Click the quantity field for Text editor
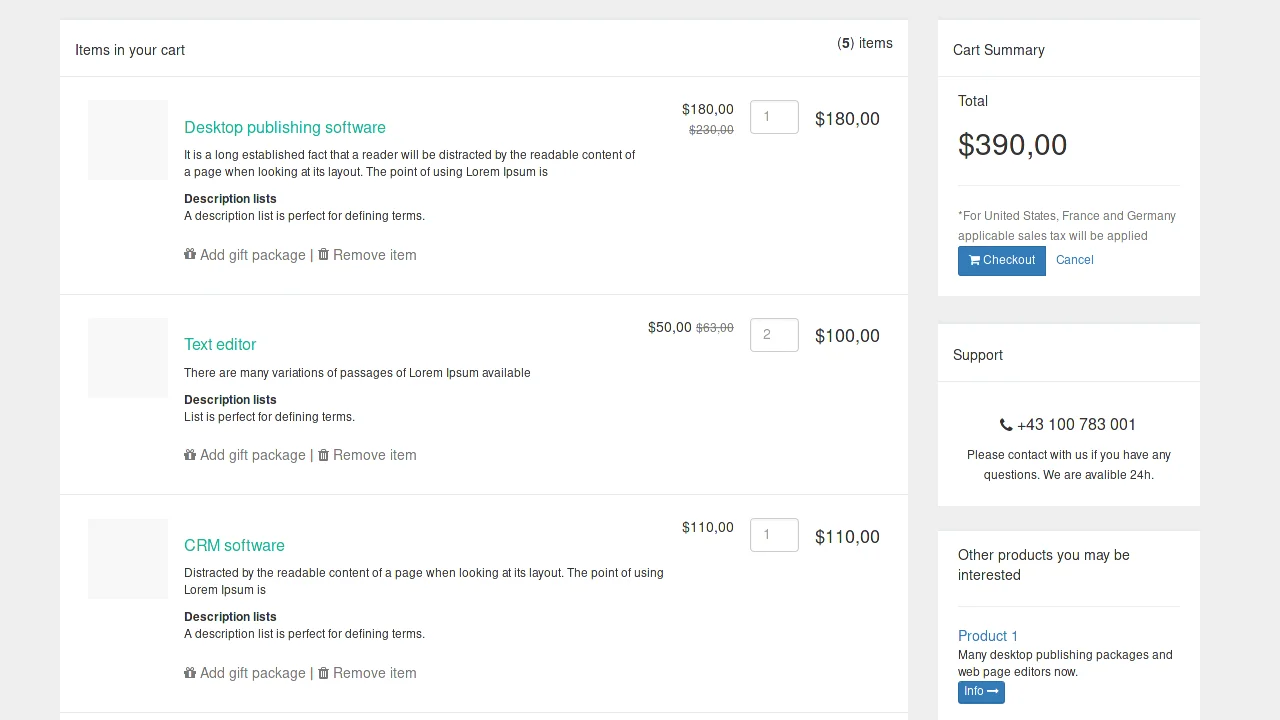The height and width of the screenshot is (720, 1280). click(x=774, y=335)
